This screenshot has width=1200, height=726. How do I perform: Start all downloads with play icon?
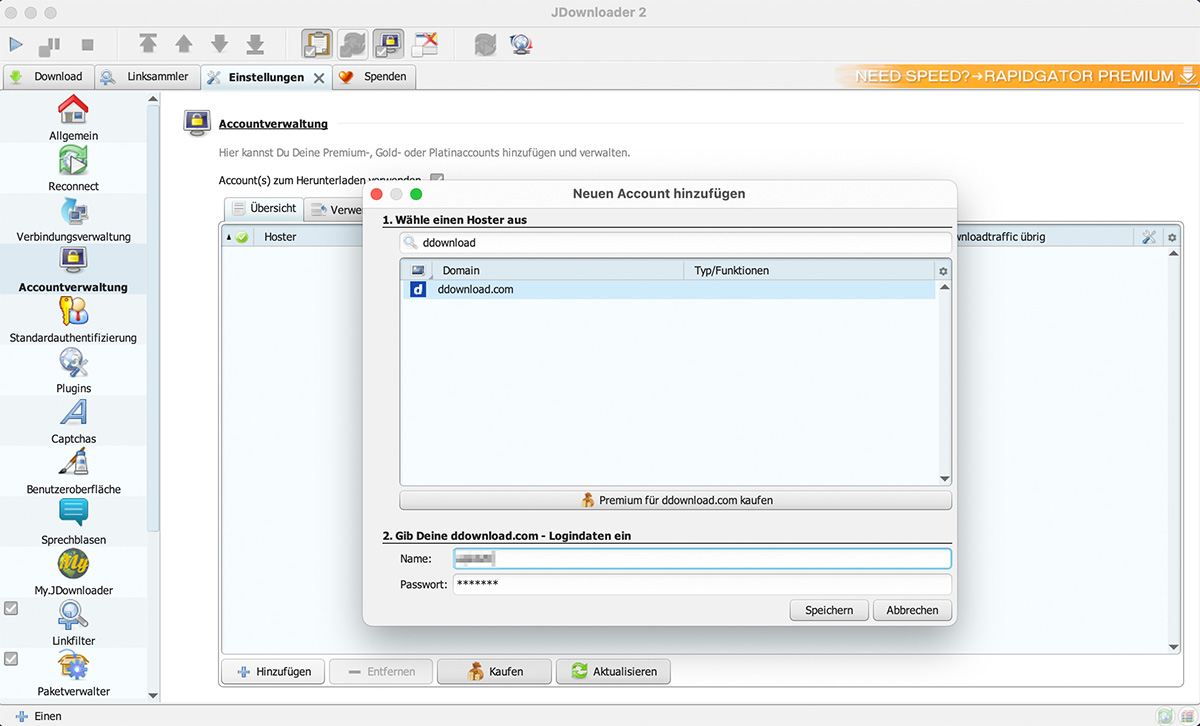pos(16,45)
